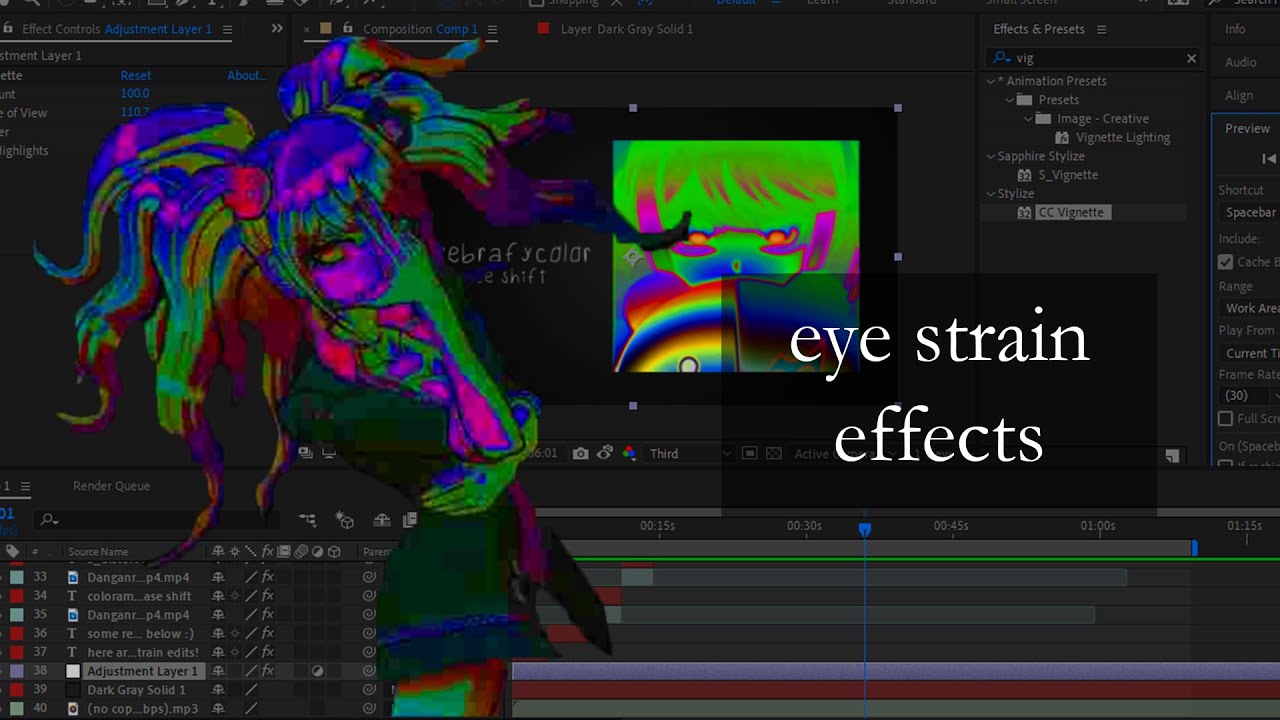Switch to the Layer Dark Gray Solid 1 tab

click(x=626, y=29)
